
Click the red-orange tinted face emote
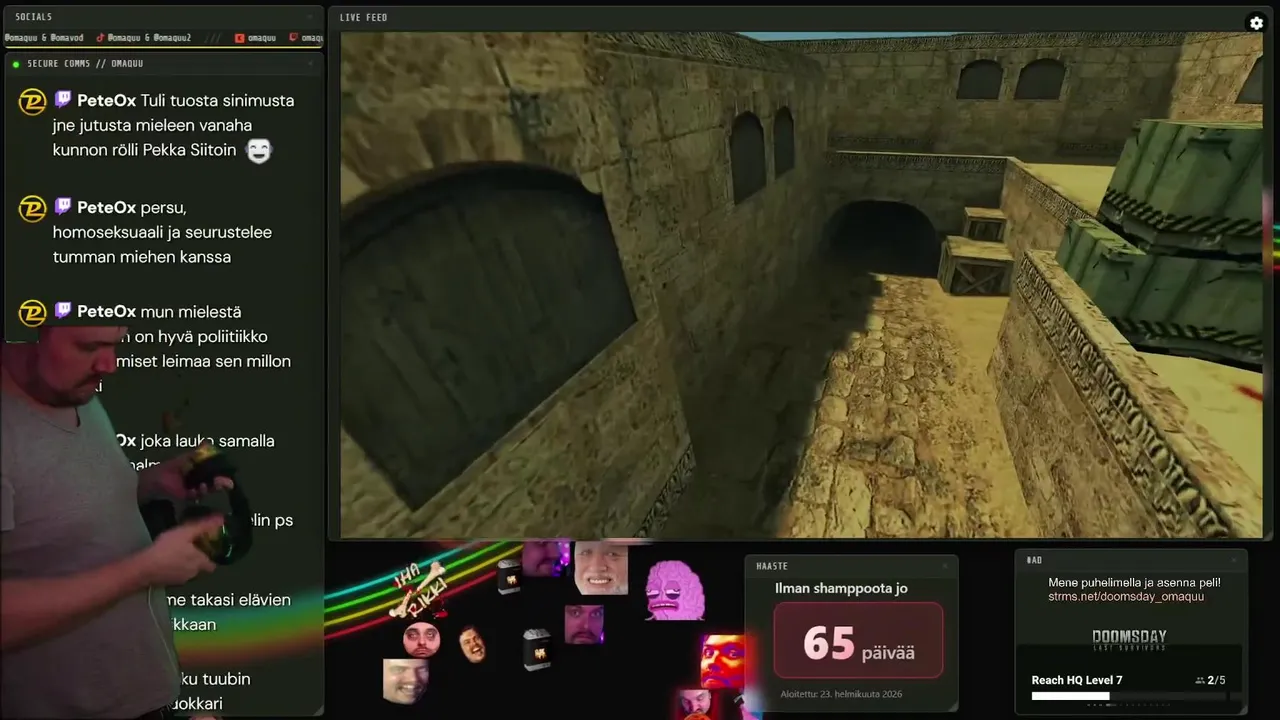[722, 660]
